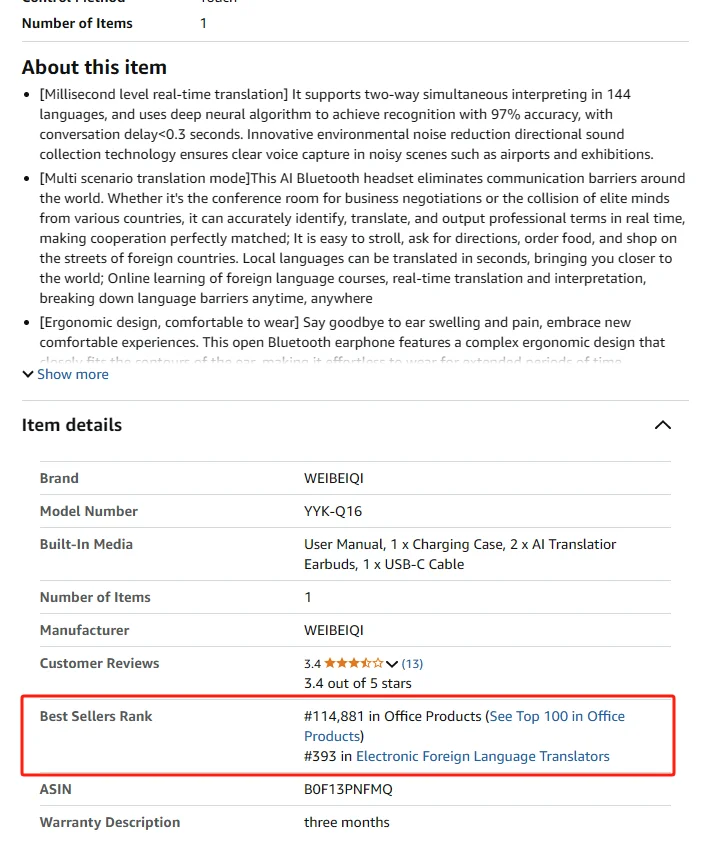Viewport: 724px width, 848px height.
Task: Click the 3.4 out of 5 stars text
Action: point(357,683)
